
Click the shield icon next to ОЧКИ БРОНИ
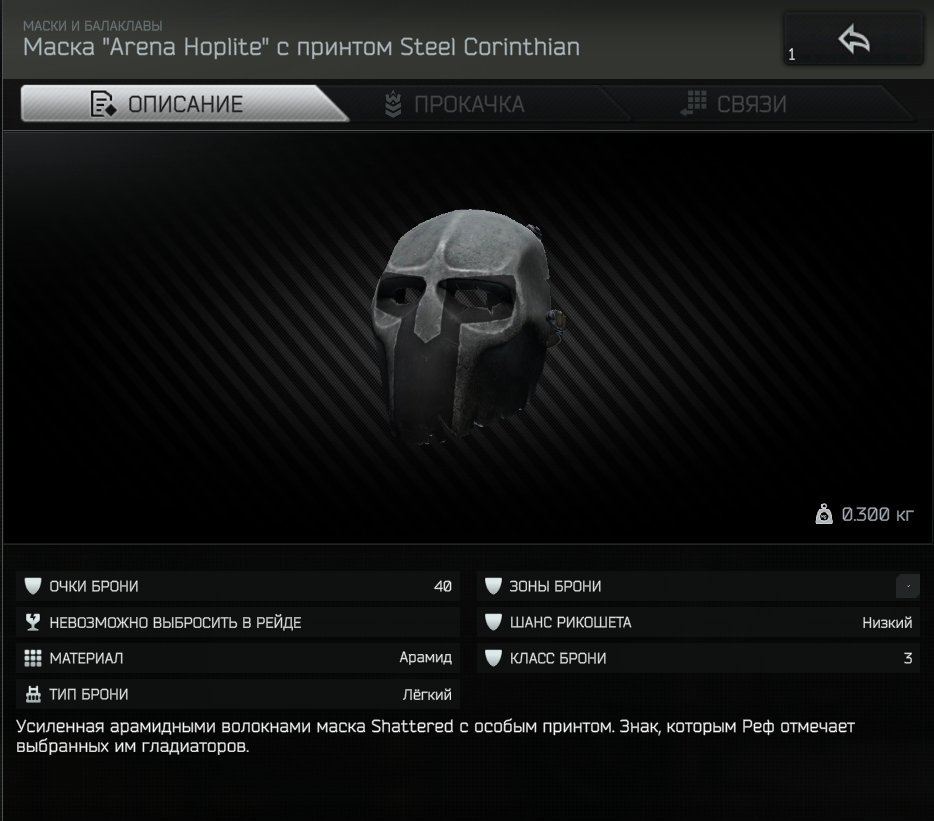[33, 586]
